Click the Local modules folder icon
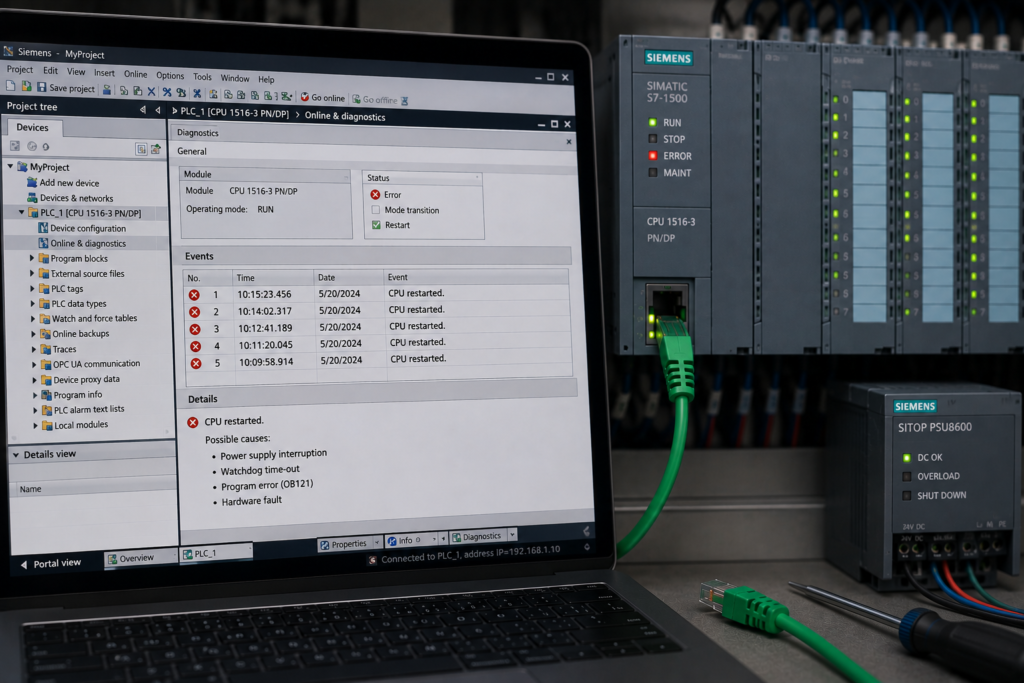The height and width of the screenshot is (683, 1024). [47, 425]
